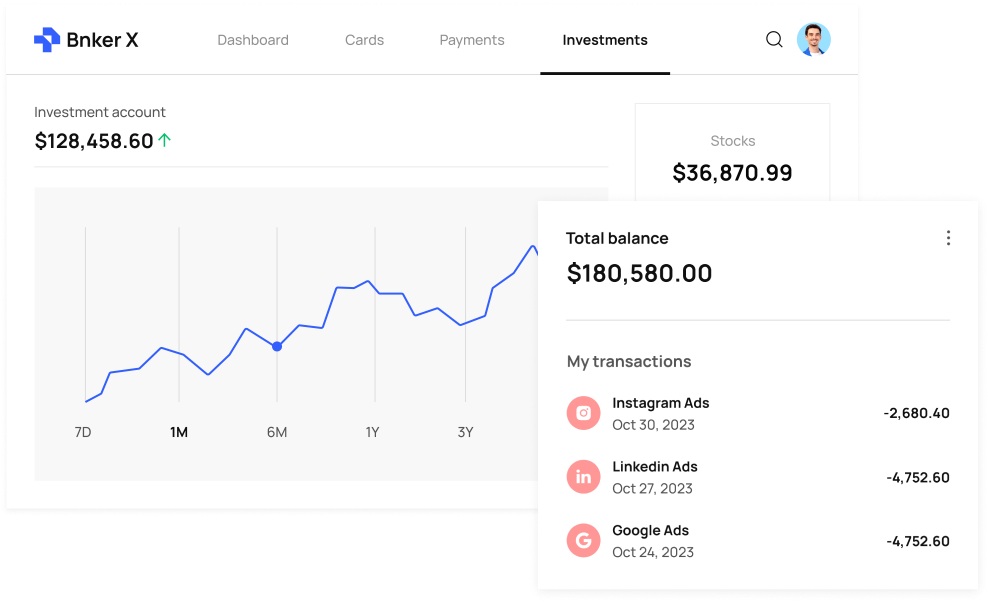This screenshot has height=604, width=990.
Task: Open the Stocks $36,870.99 card
Action: coord(732,153)
